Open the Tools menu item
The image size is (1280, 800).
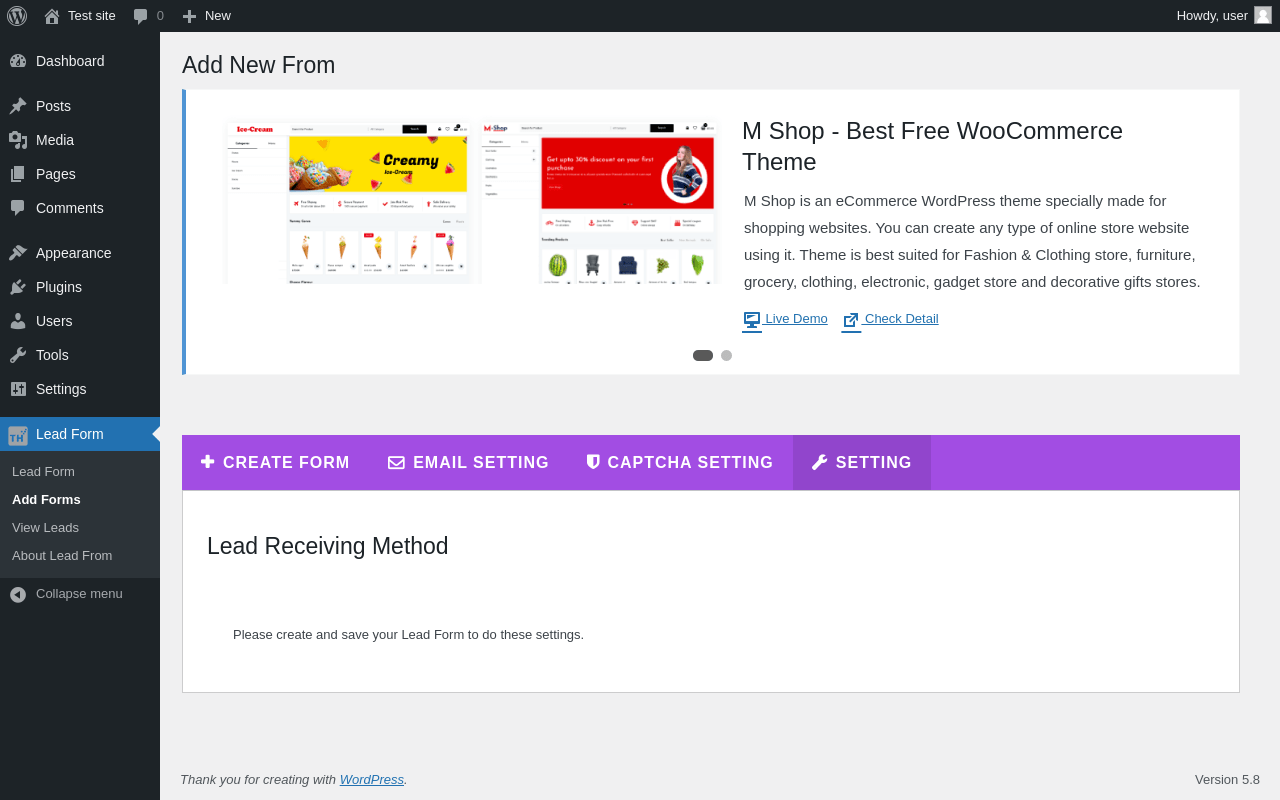[x=80, y=355]
